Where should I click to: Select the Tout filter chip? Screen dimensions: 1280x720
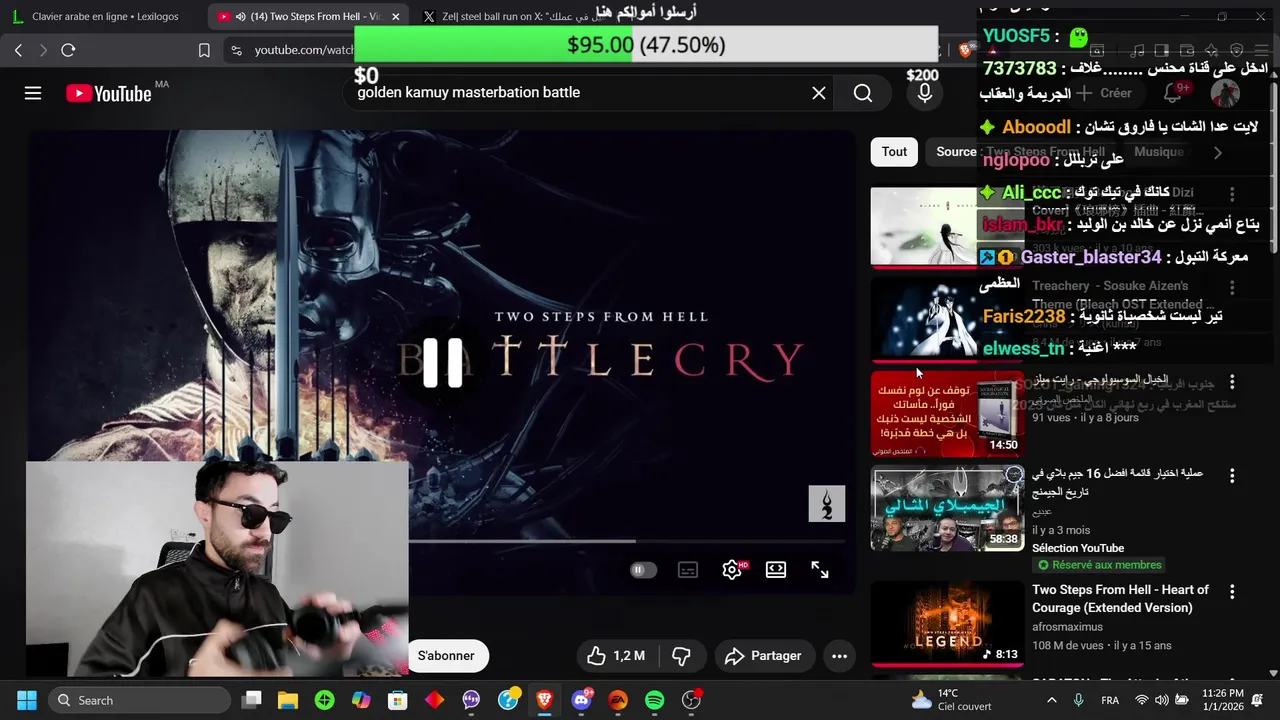point(894,152)
